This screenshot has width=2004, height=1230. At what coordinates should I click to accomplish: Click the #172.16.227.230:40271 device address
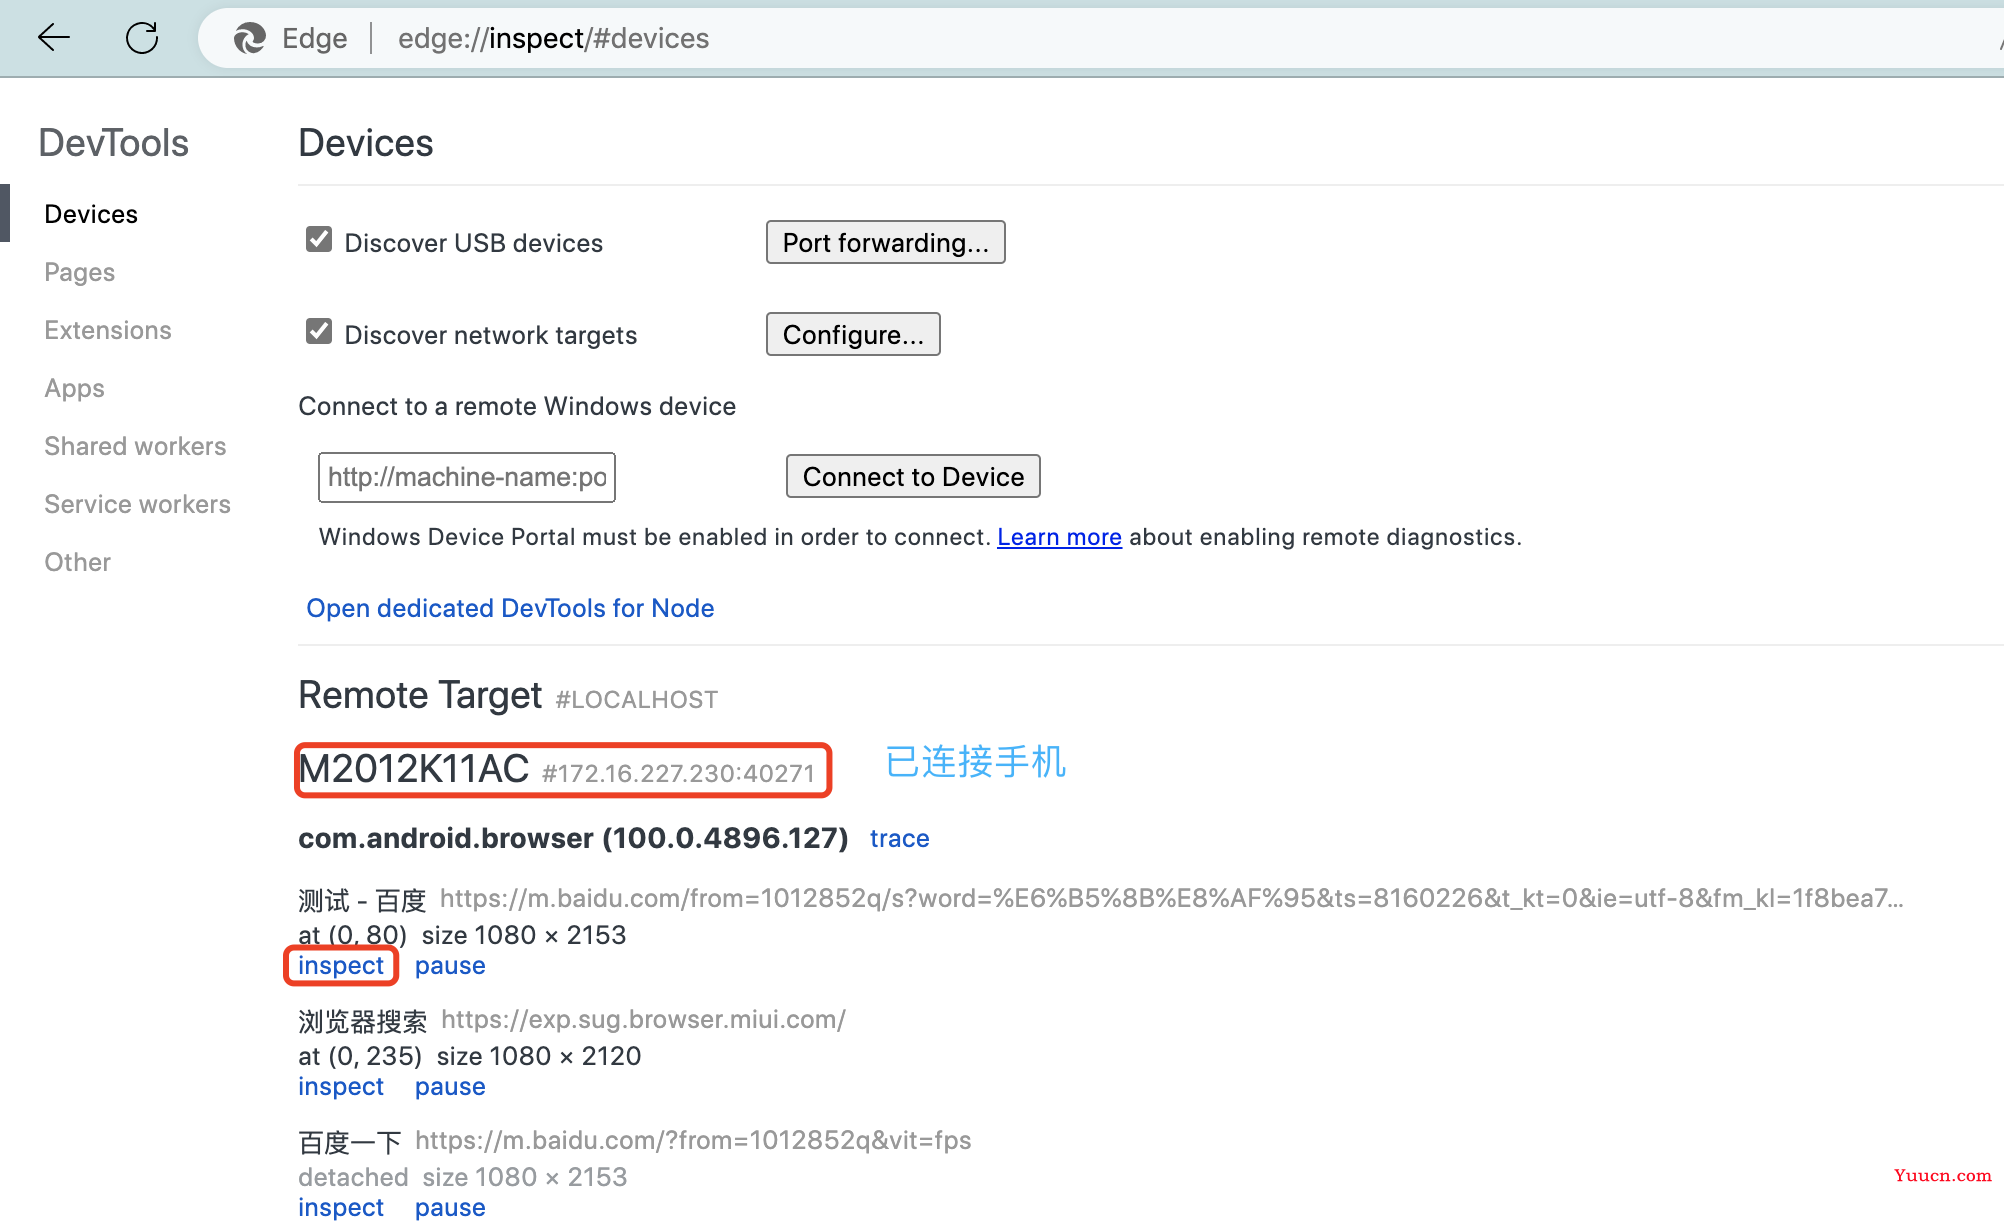click(x=679, y=773)
